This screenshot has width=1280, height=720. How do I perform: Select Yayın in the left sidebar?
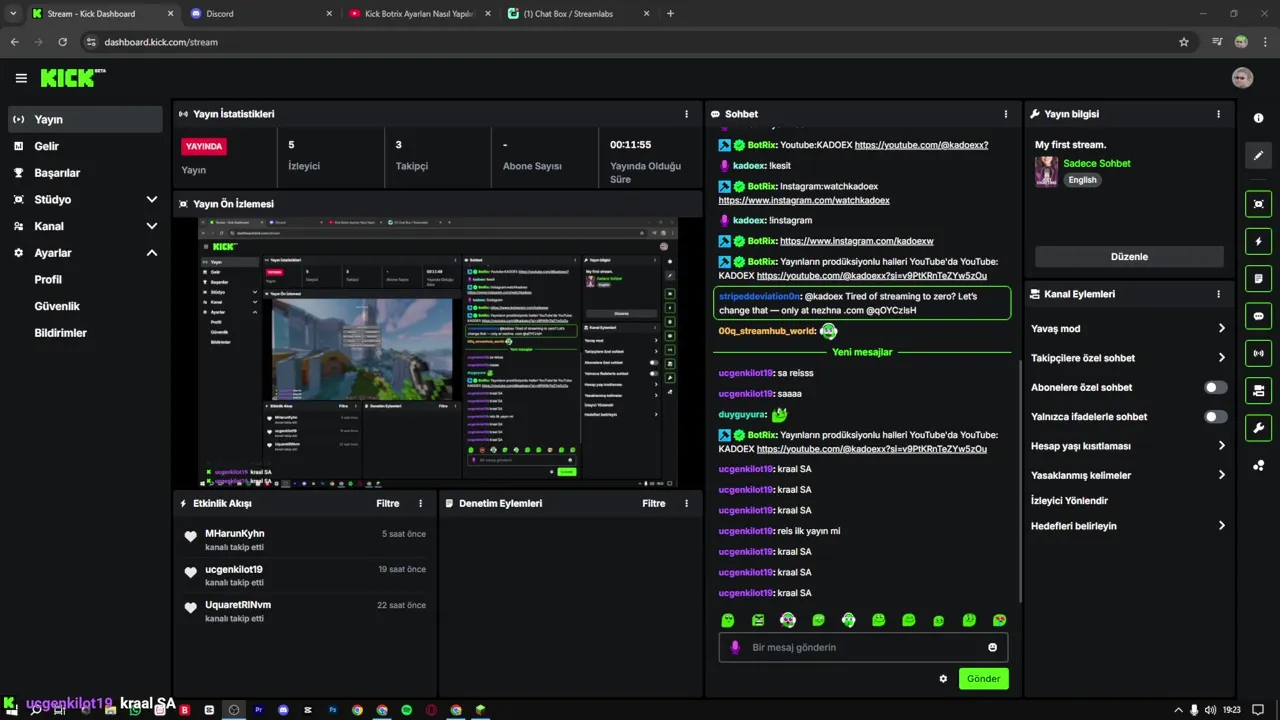(x=85, y=119)
